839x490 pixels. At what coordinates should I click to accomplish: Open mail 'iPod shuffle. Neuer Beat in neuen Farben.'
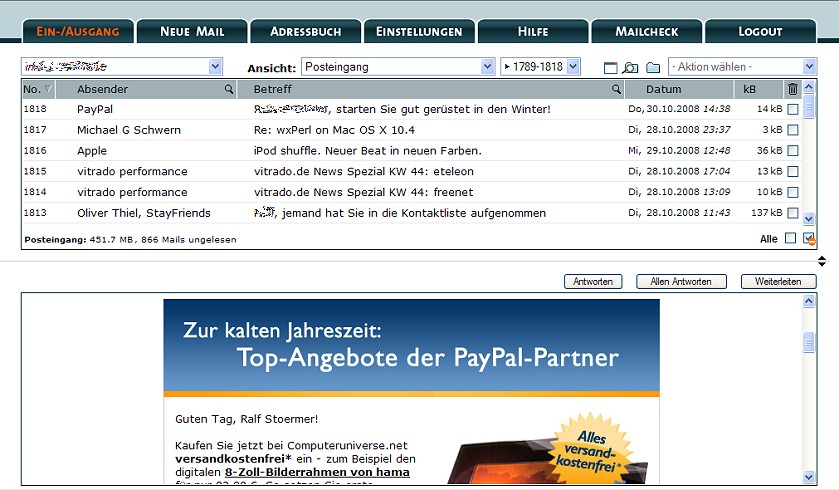368,151
